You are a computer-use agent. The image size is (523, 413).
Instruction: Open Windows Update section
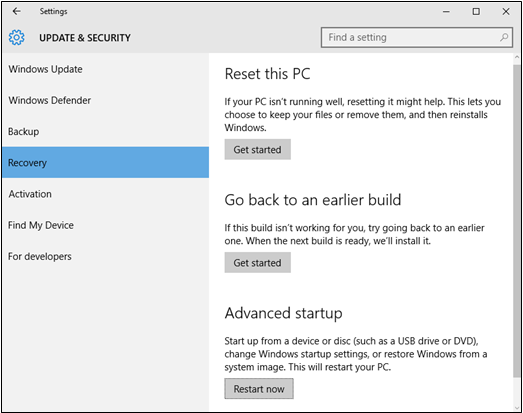105,69
